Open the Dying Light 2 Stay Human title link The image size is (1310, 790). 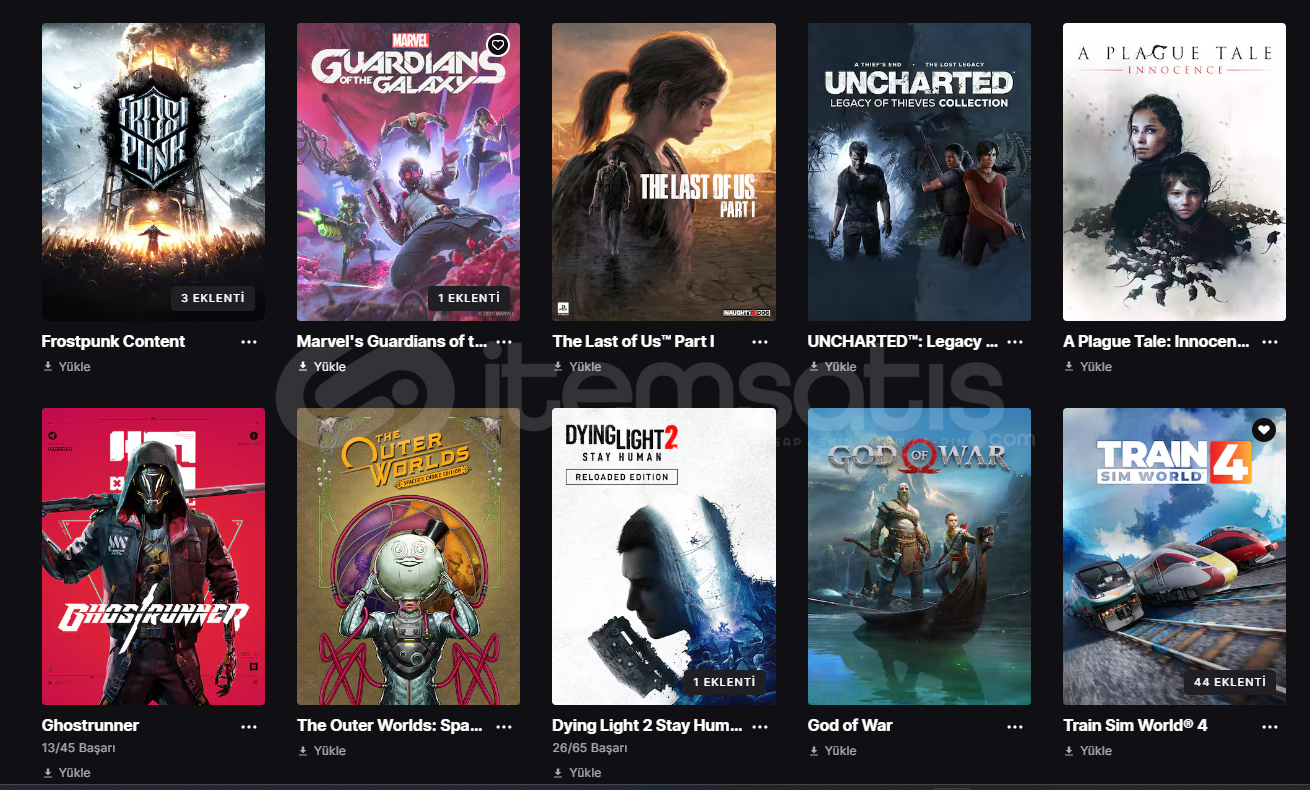(647, 726)
